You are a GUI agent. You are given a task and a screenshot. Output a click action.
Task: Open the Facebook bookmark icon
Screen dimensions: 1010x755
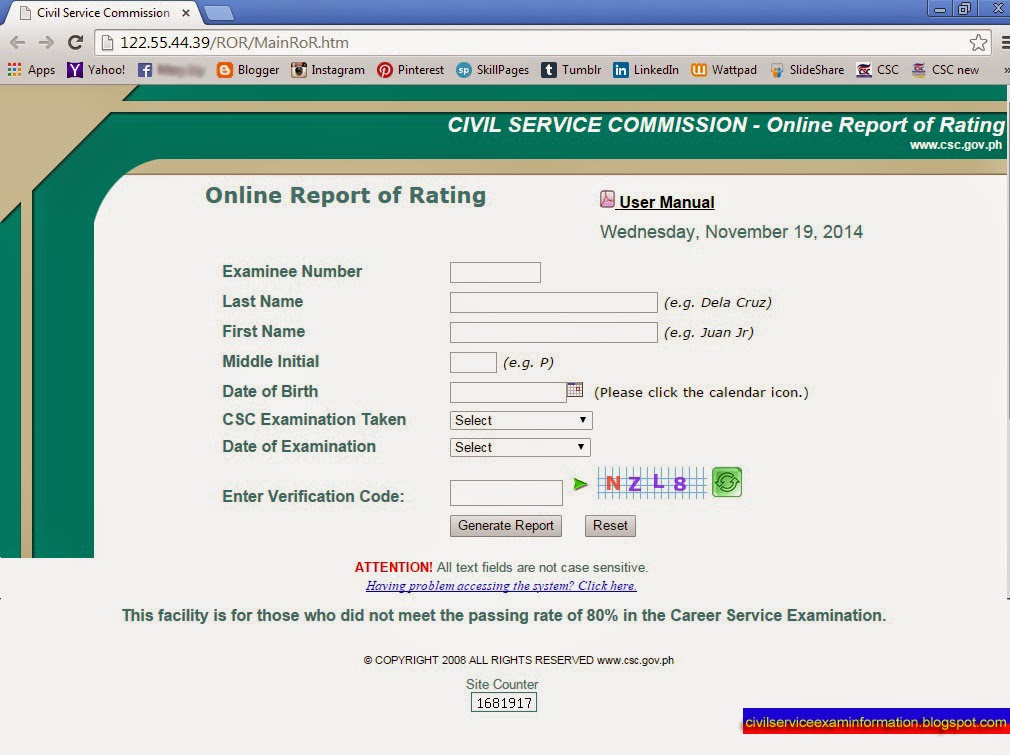tap(145, 70)
